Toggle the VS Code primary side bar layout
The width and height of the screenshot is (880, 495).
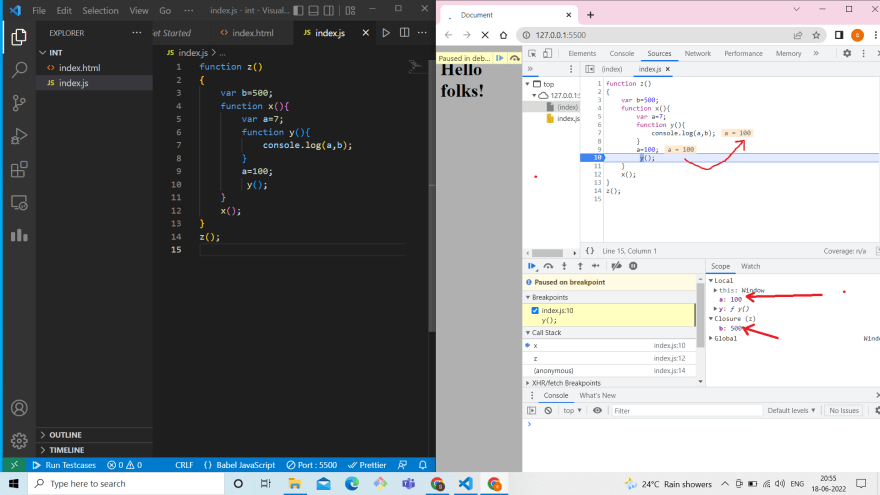click(299, 10)
